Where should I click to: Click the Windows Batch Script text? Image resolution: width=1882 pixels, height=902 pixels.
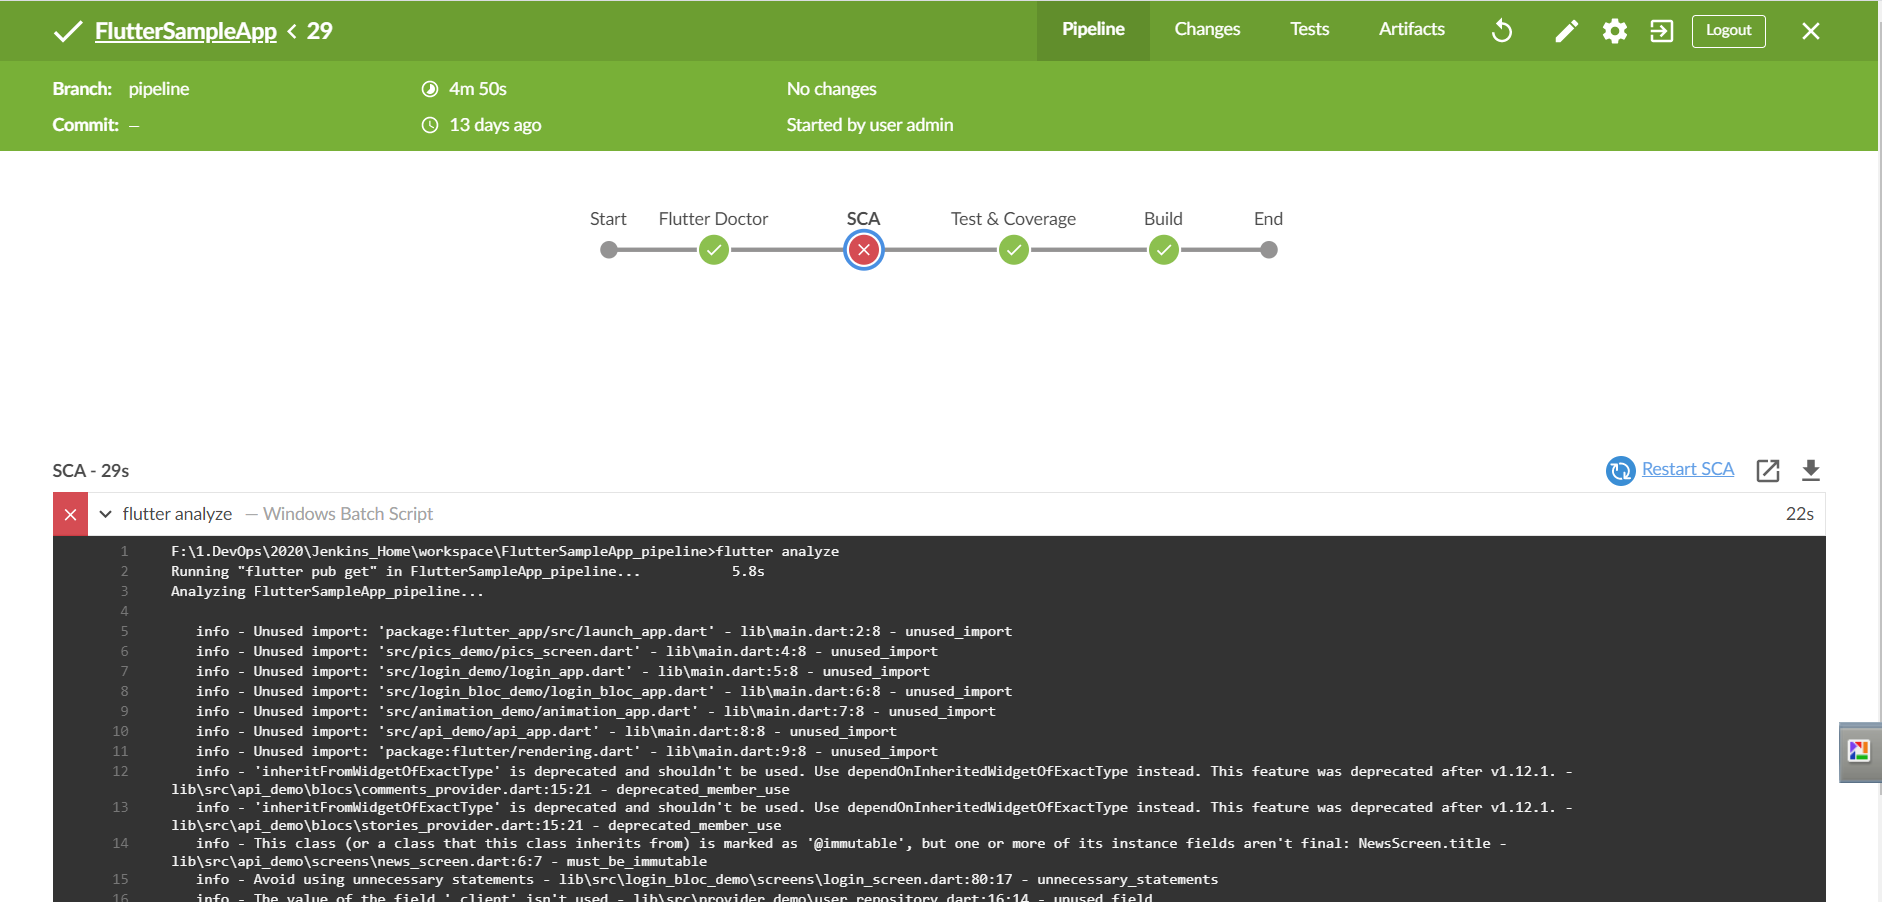(x=348, y=514)
